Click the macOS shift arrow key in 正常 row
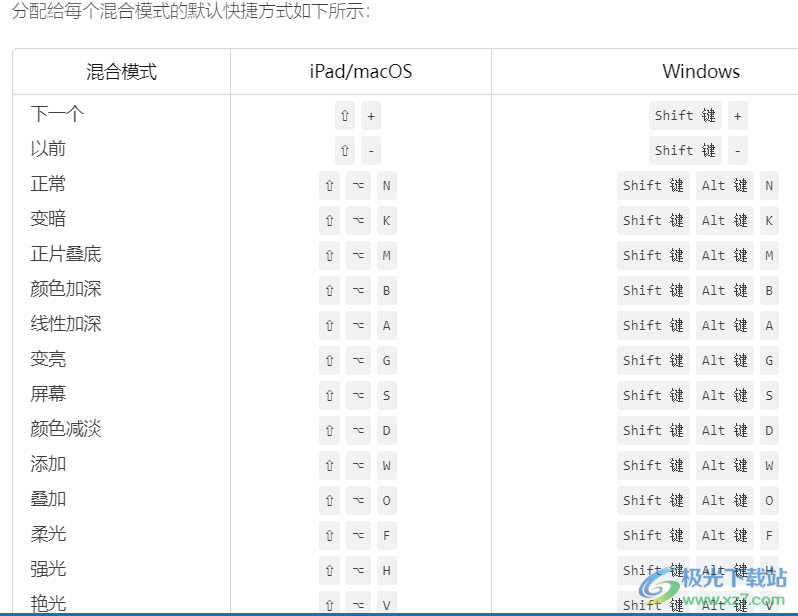798x616 pixels. [x=329, y=186]
